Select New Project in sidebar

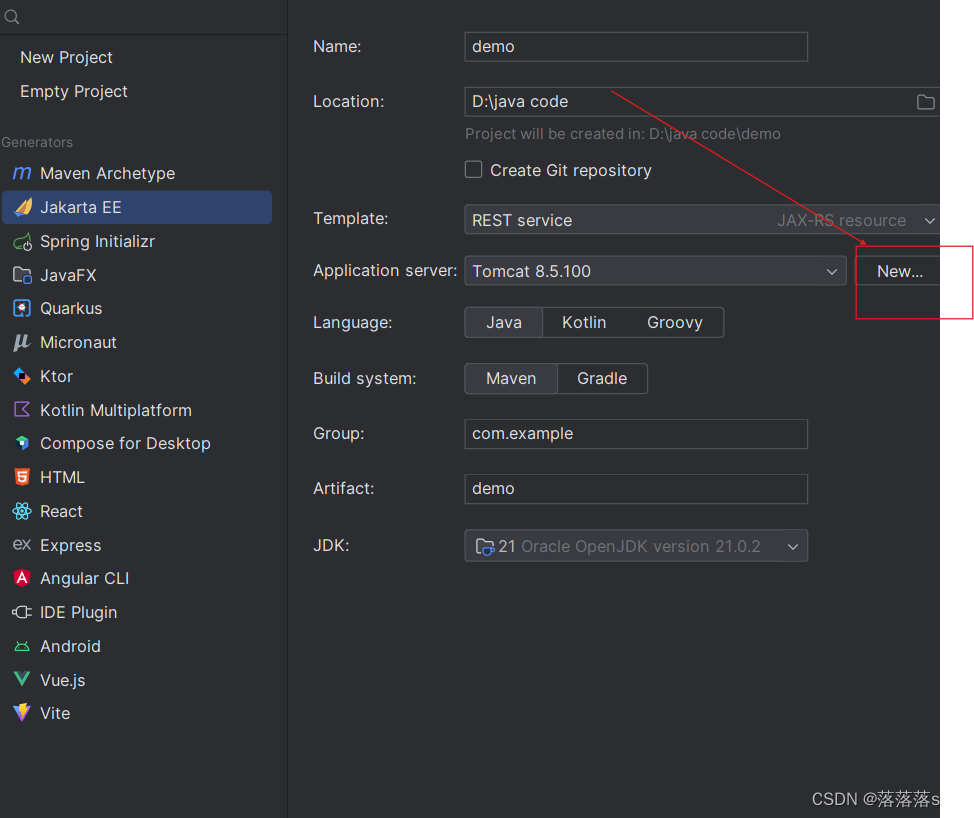point(66,57)
